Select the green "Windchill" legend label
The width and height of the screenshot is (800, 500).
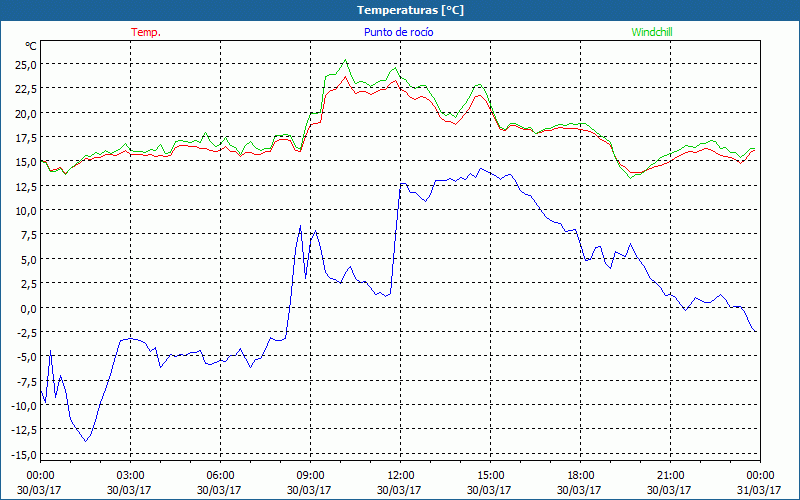pyautogui.click(x=652, y=32)
